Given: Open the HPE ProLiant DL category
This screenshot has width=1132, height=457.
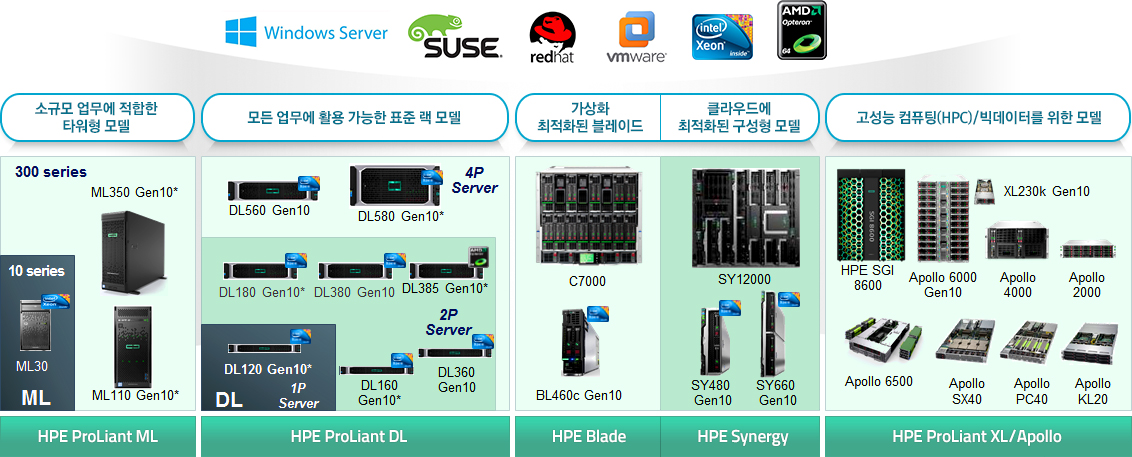Looking at the screenshot, I should [354, 436].
